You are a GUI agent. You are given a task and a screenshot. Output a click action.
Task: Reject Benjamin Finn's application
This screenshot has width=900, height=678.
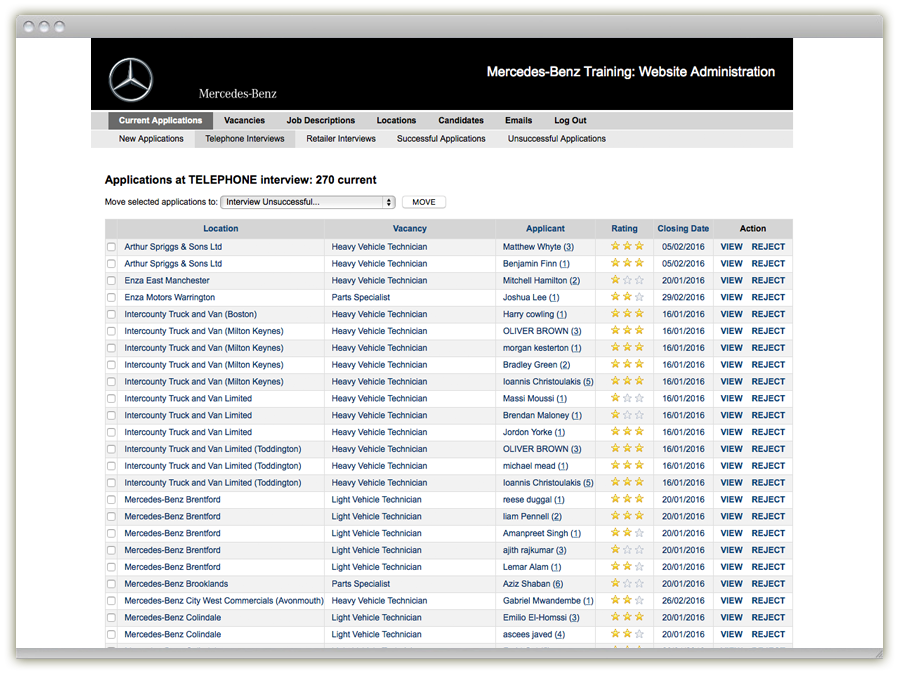click(x=768, y=264)
